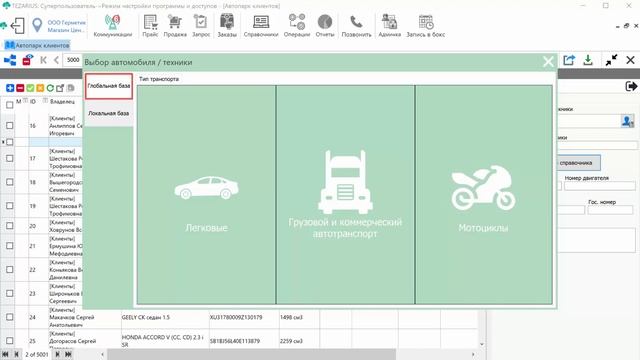This screenshot has width=640, height=360.
Task: Click the red eye filter icon
Action: coord(27,60)
